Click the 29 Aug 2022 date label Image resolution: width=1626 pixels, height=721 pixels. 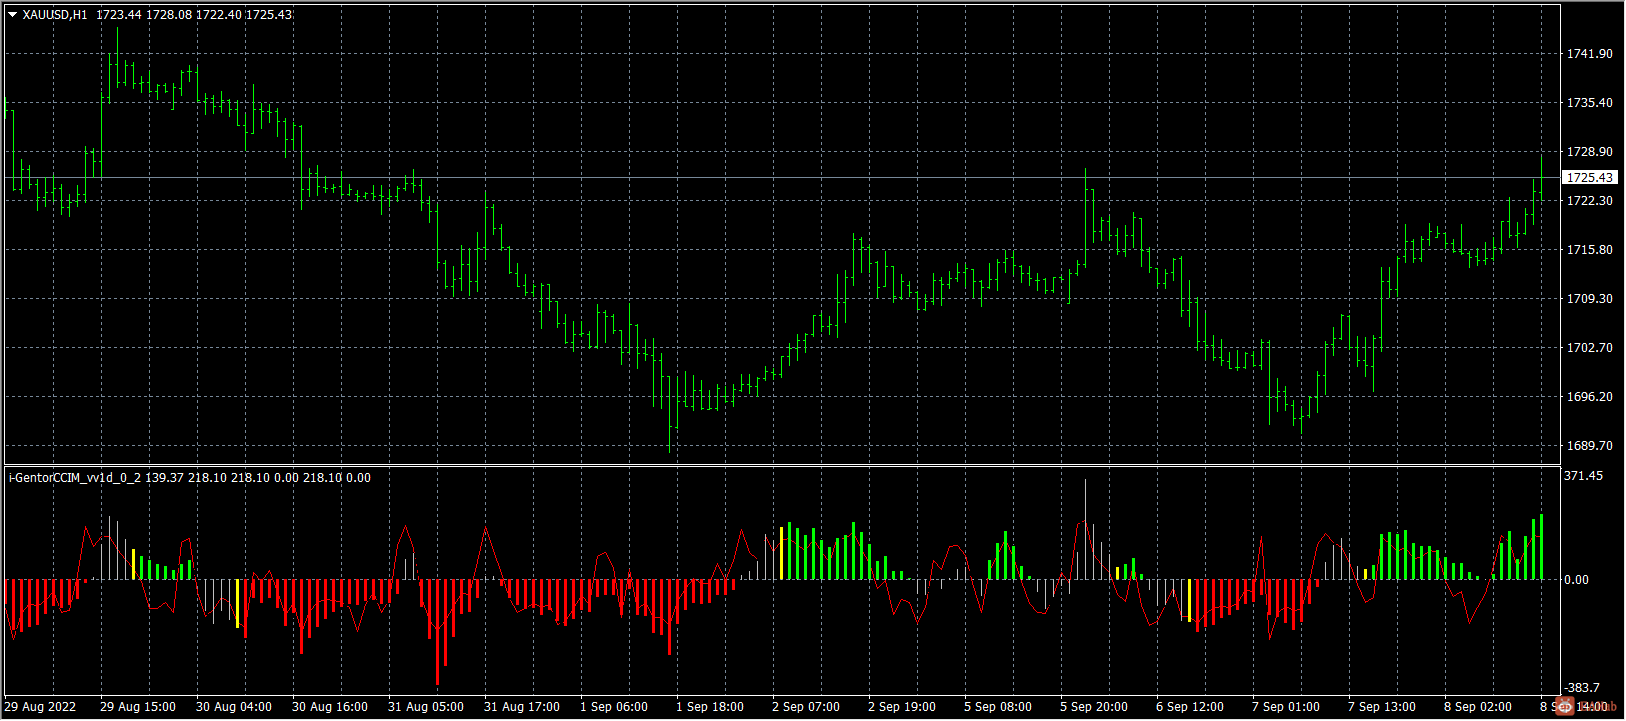[x=41, y=707]
